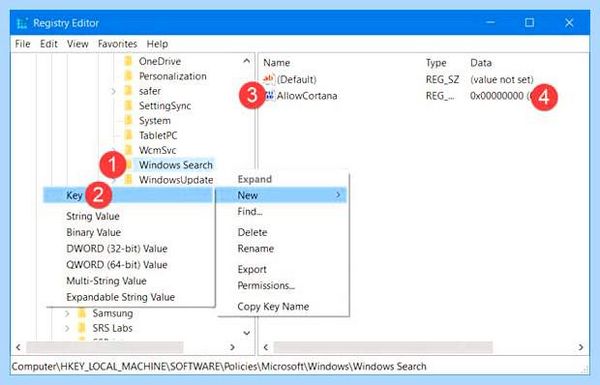The image size is (600, 385).
Task: Select the System key
Action: click(x=155, y=121)
